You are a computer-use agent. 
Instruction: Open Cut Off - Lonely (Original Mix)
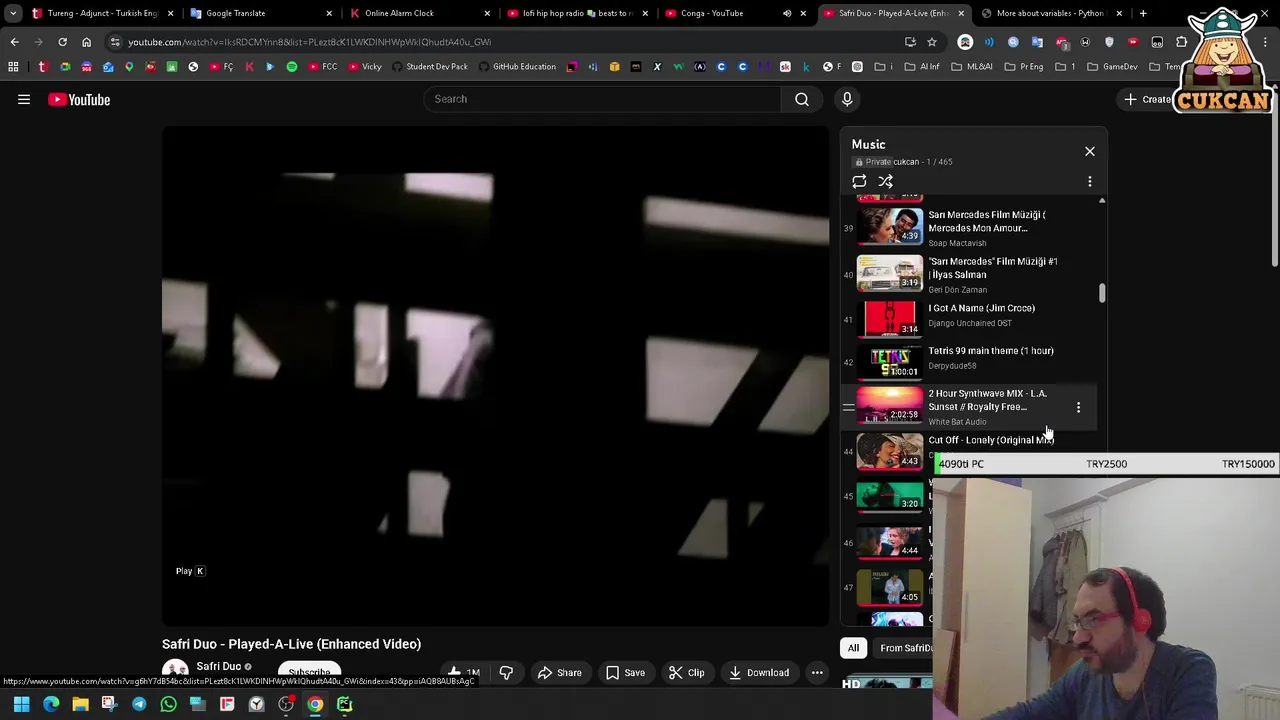click(x=991, y=440)
